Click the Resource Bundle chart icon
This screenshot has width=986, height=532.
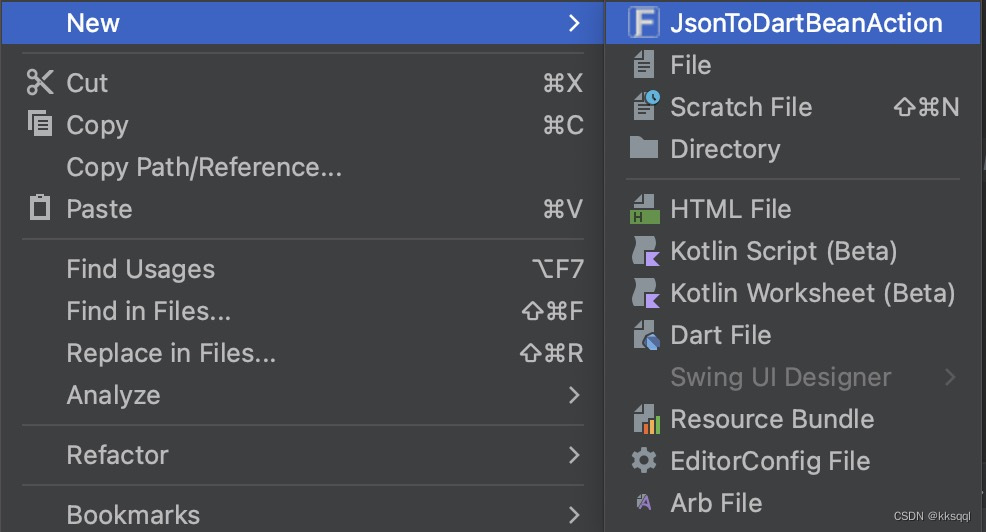[646, 419]
